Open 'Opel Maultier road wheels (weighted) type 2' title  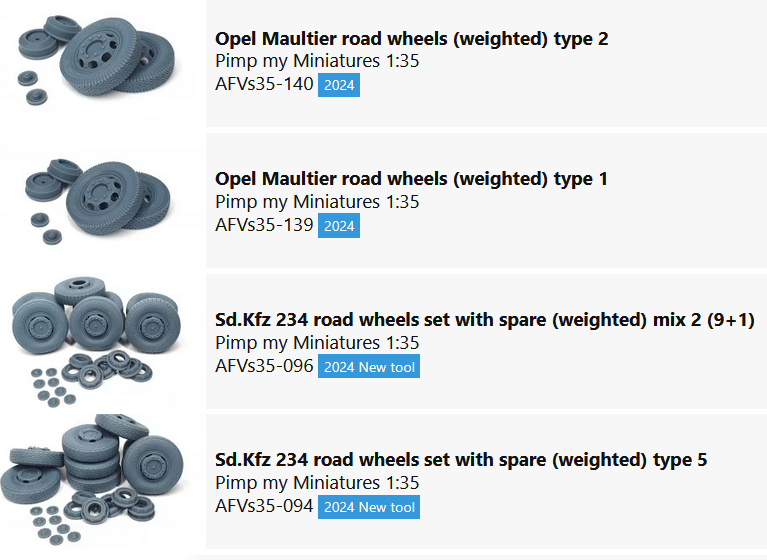(x=411, y=39)
